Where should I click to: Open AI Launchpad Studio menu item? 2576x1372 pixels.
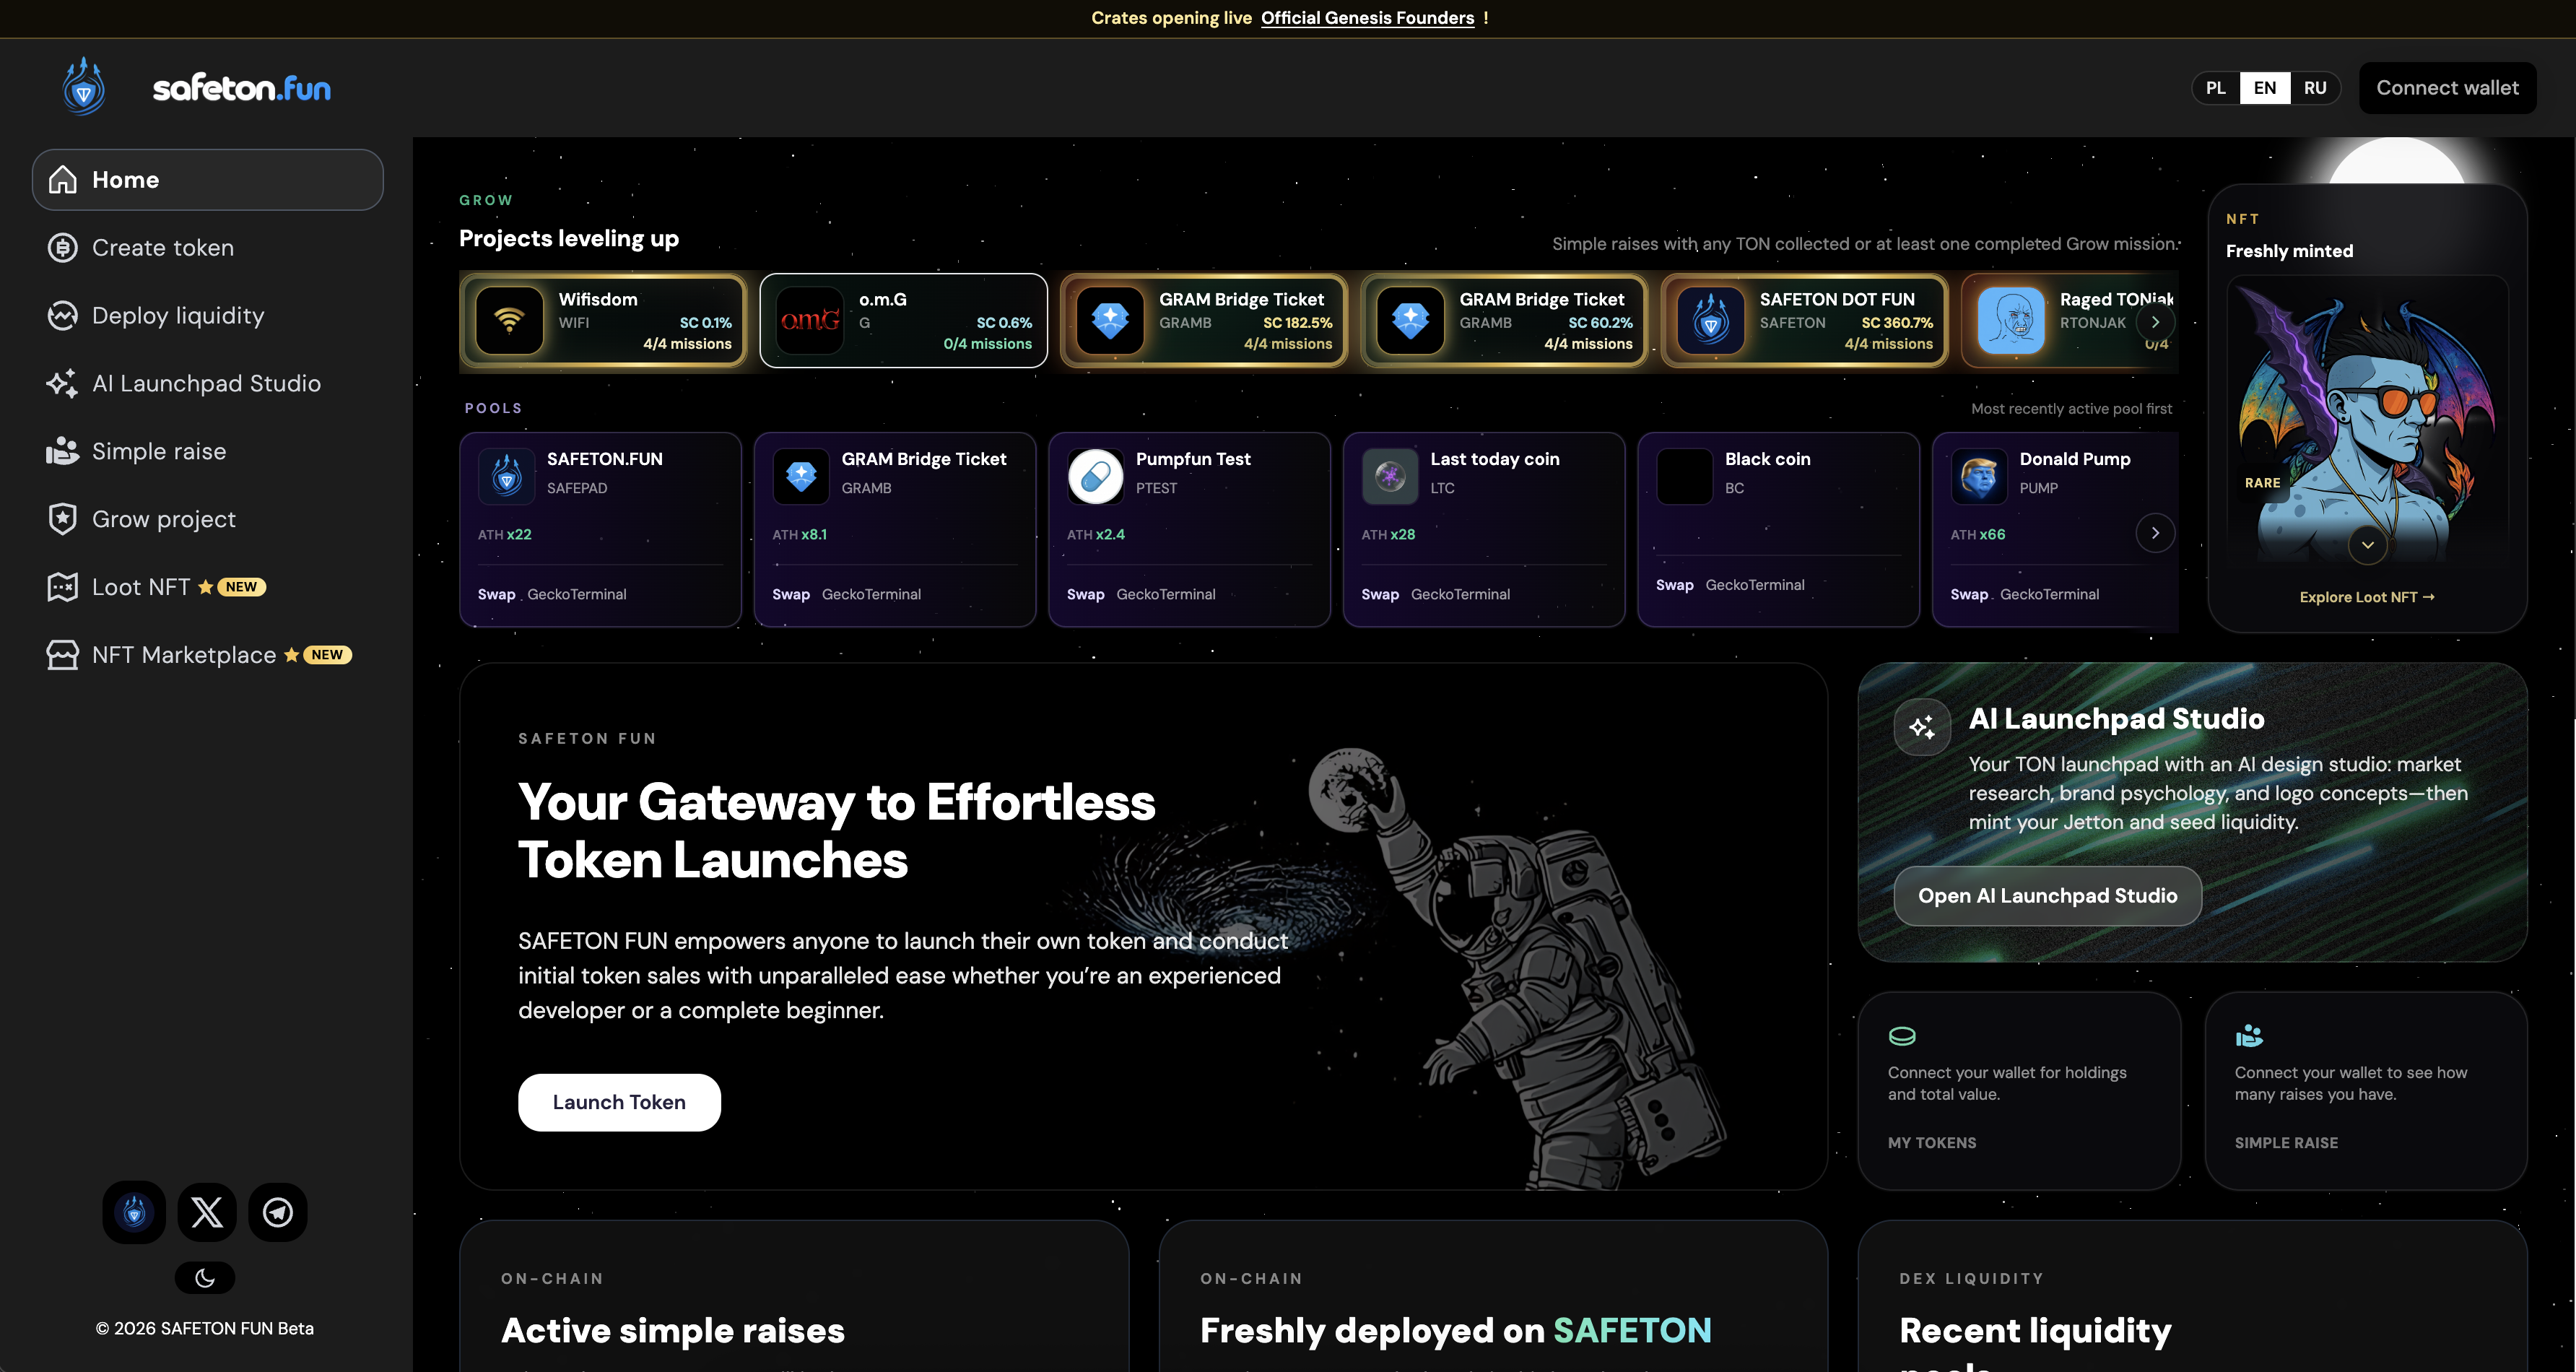coord(208,384)
